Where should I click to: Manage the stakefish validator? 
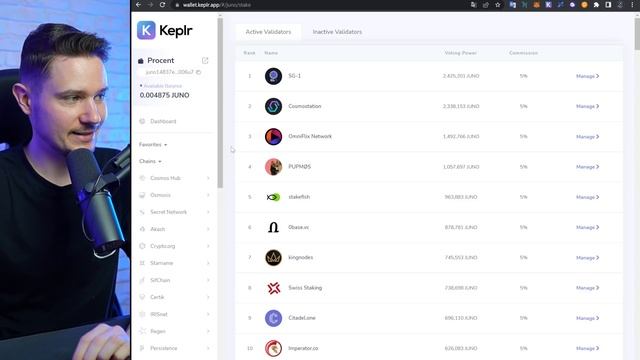587,197
